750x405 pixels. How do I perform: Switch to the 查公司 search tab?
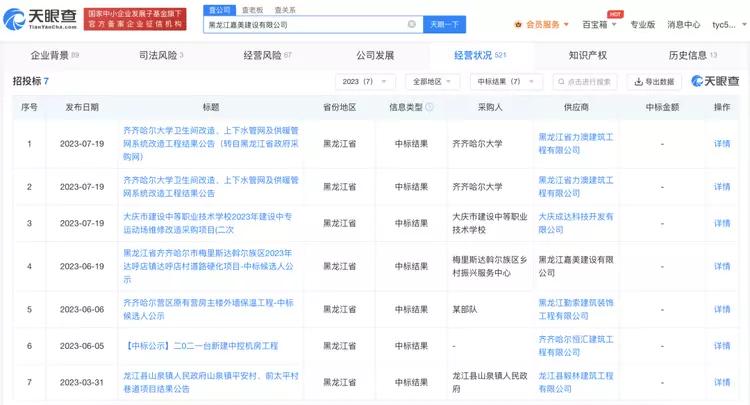pos(220,10)
